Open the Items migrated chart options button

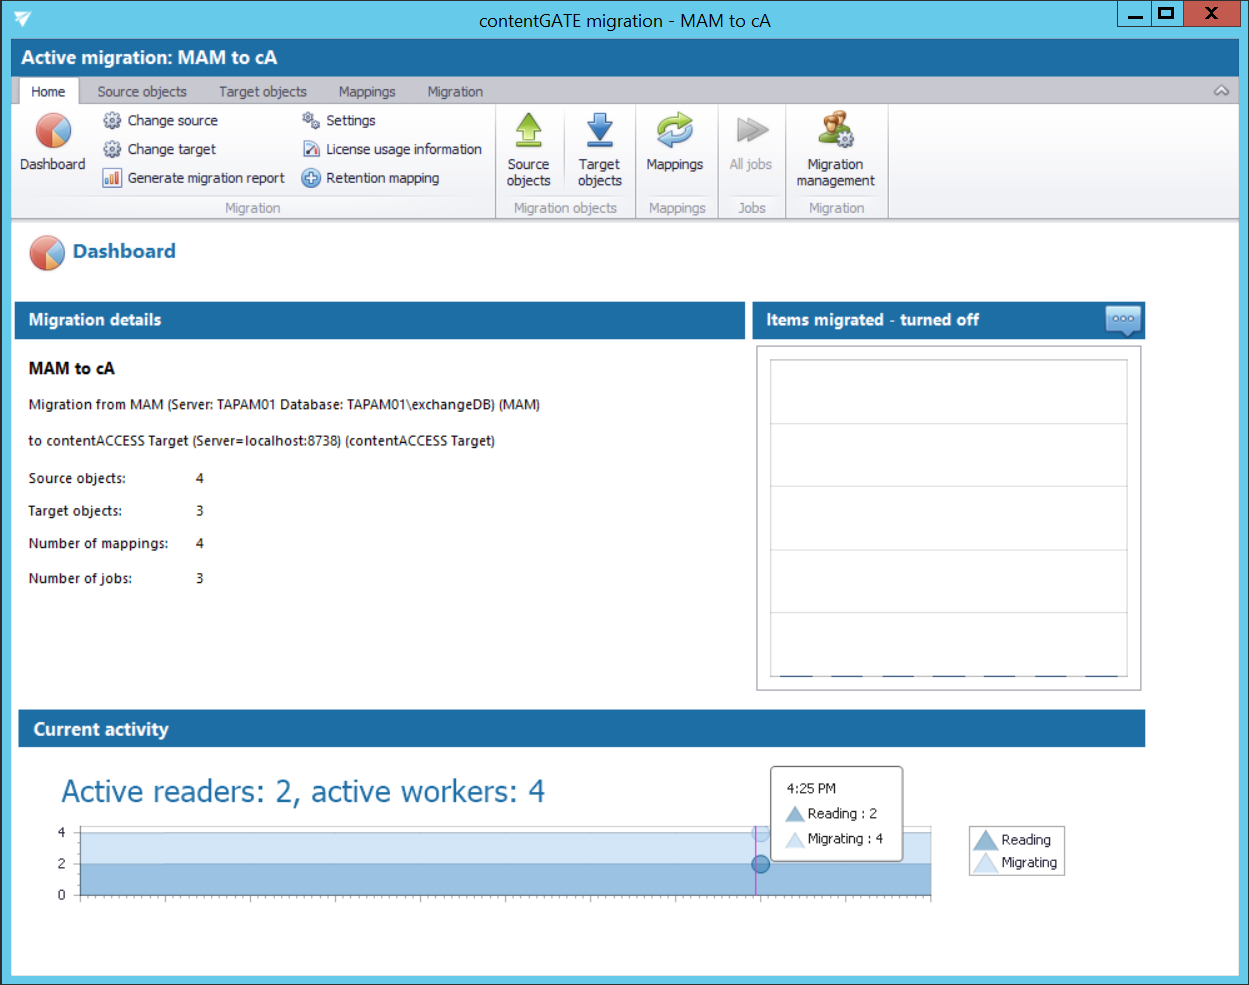click(1123, 320)
